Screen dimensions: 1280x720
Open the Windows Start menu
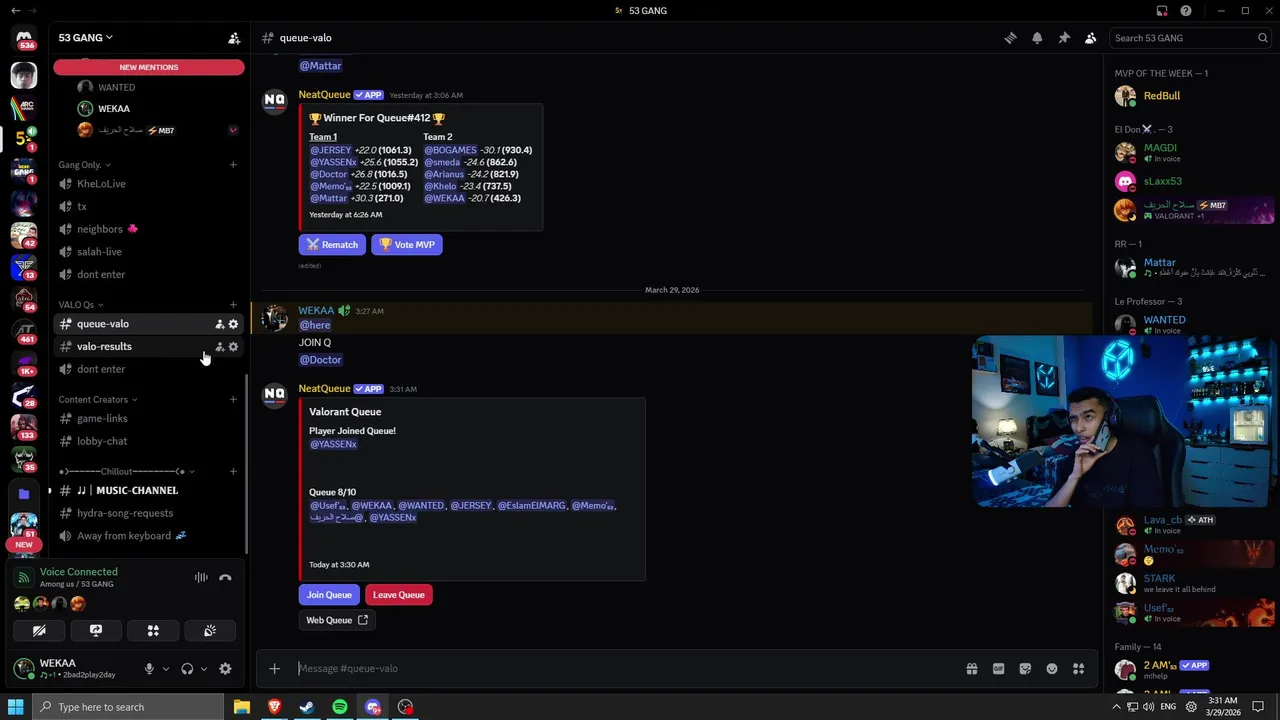[15, 707]
